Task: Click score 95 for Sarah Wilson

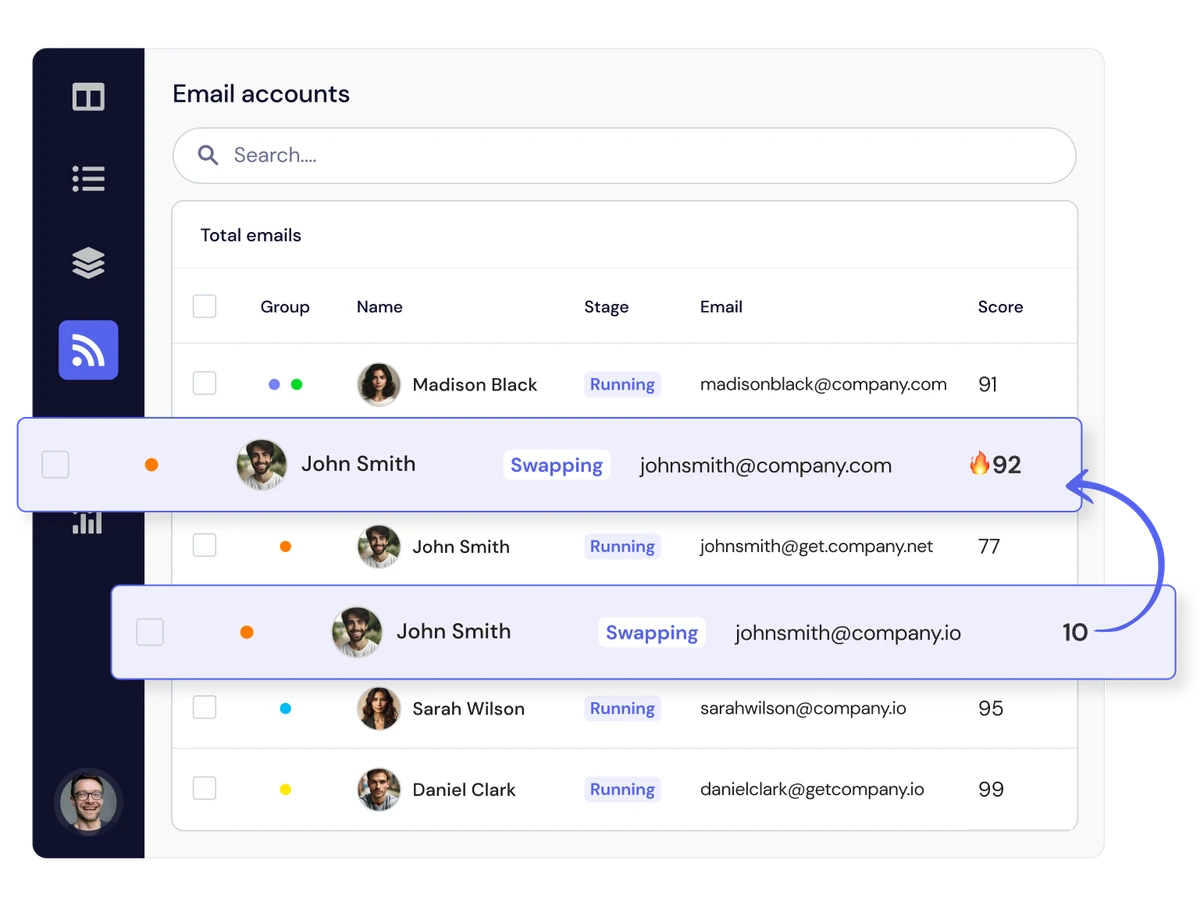Action: [x=991, y=708]
